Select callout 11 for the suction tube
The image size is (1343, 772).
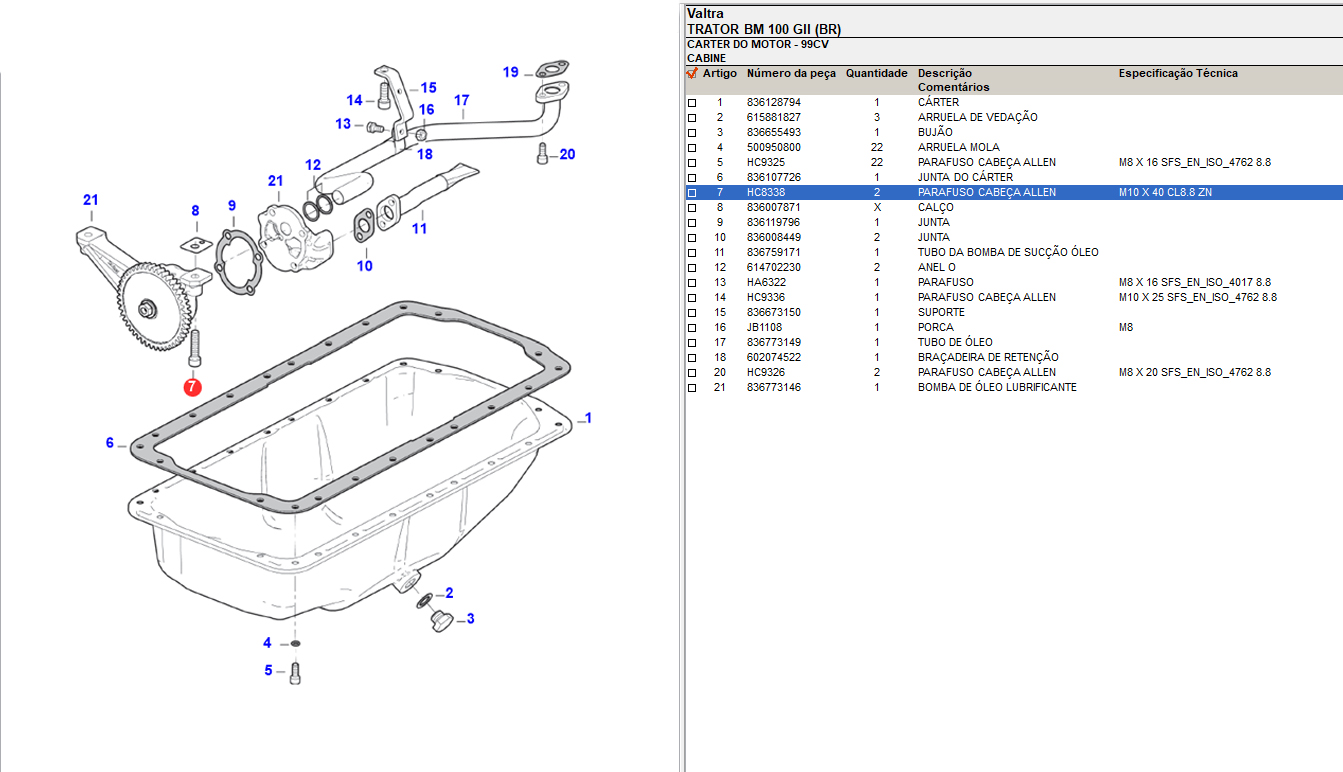point(419,228)
